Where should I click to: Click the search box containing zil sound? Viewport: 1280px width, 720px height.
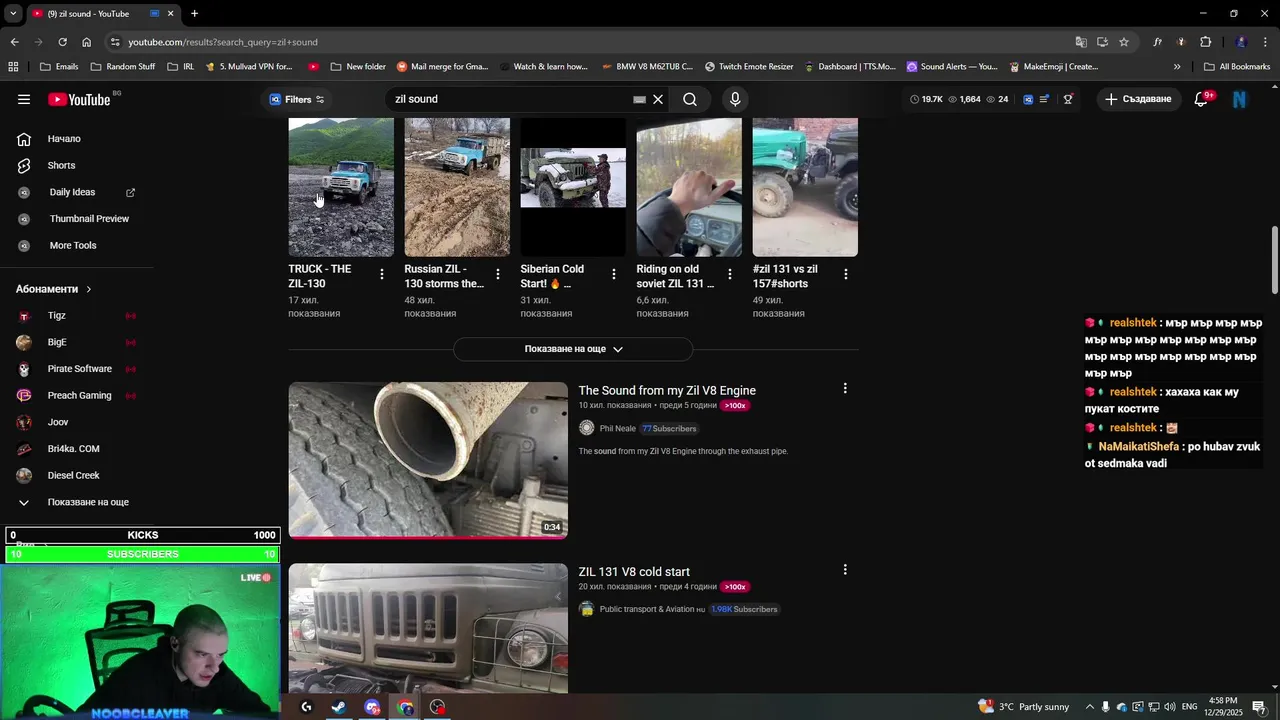[x=510, y=99]
